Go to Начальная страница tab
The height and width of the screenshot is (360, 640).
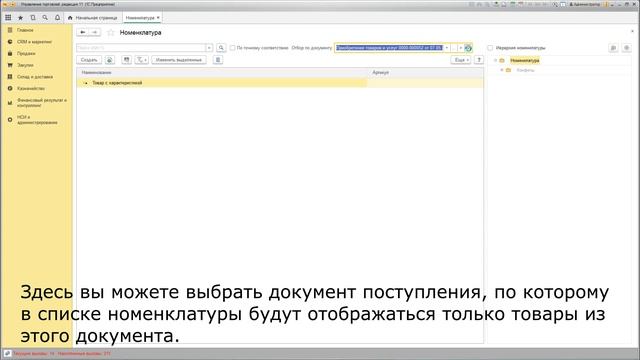(93, 18)
